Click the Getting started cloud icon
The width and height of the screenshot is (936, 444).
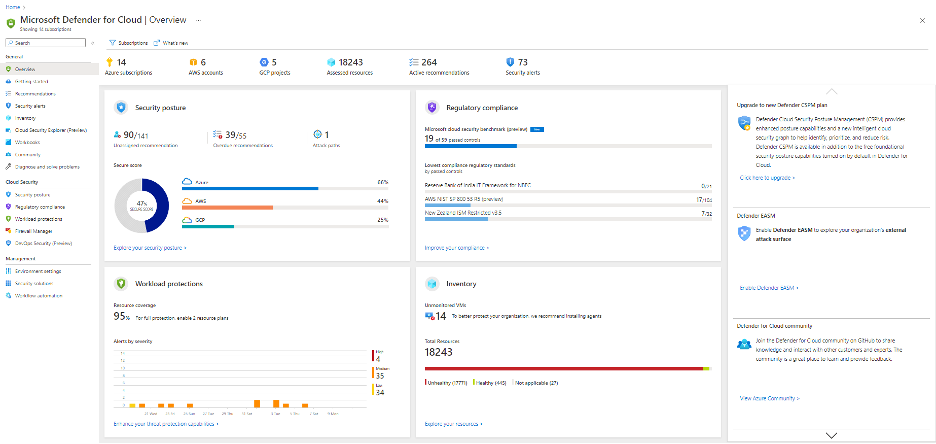8,81
